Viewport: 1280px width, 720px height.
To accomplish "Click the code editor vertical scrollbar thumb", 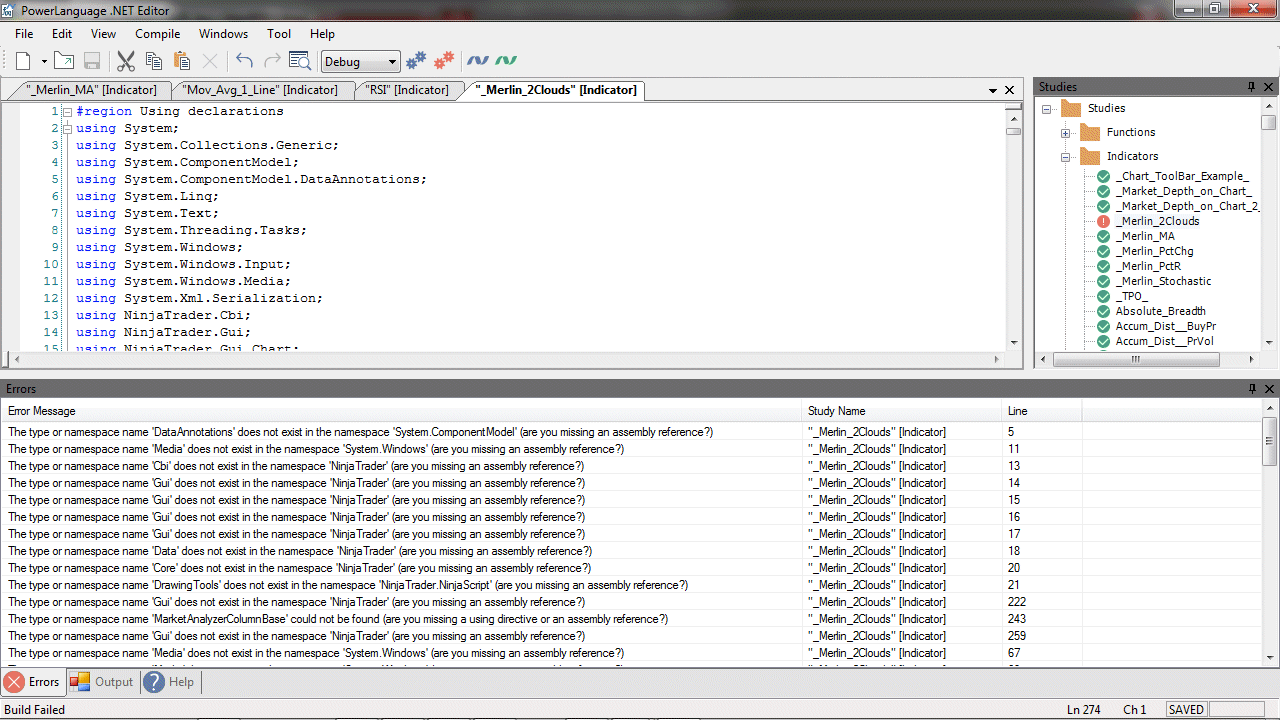I will [1013, 130].
